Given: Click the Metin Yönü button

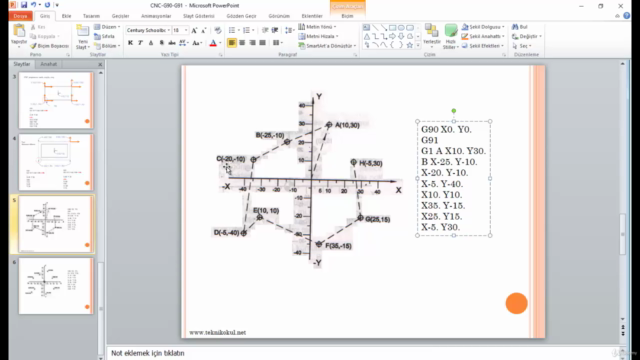Looking at the screenshot, I should point(318,27).
